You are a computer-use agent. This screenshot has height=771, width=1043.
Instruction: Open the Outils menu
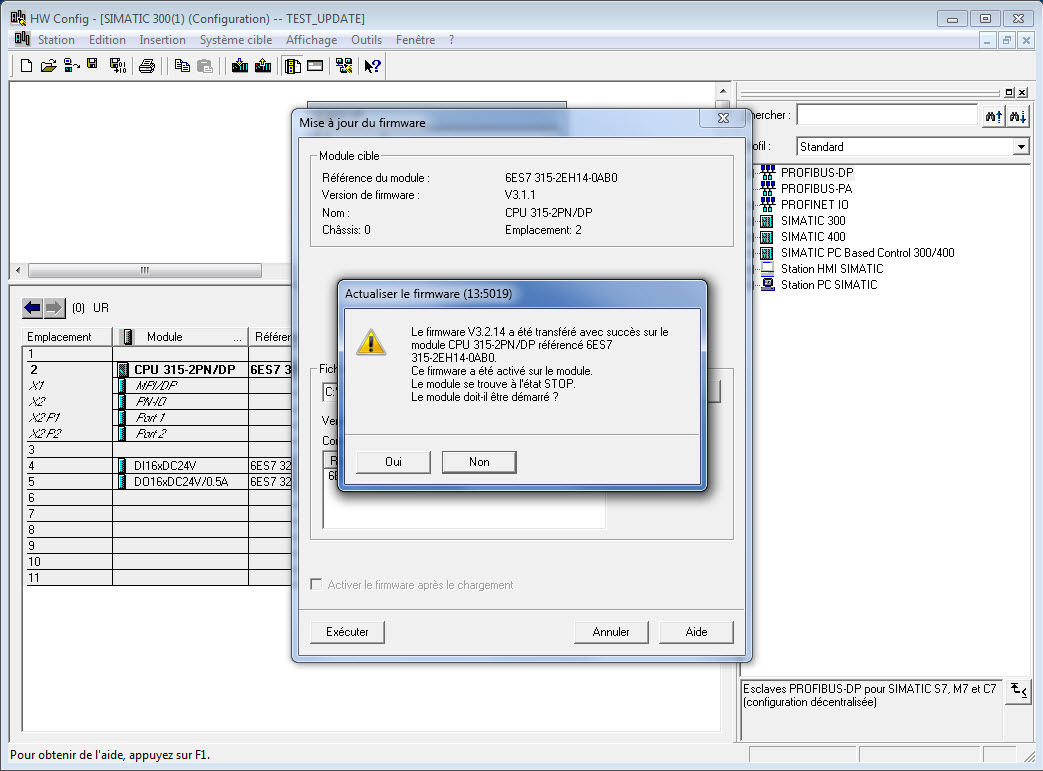click(366, 40)
